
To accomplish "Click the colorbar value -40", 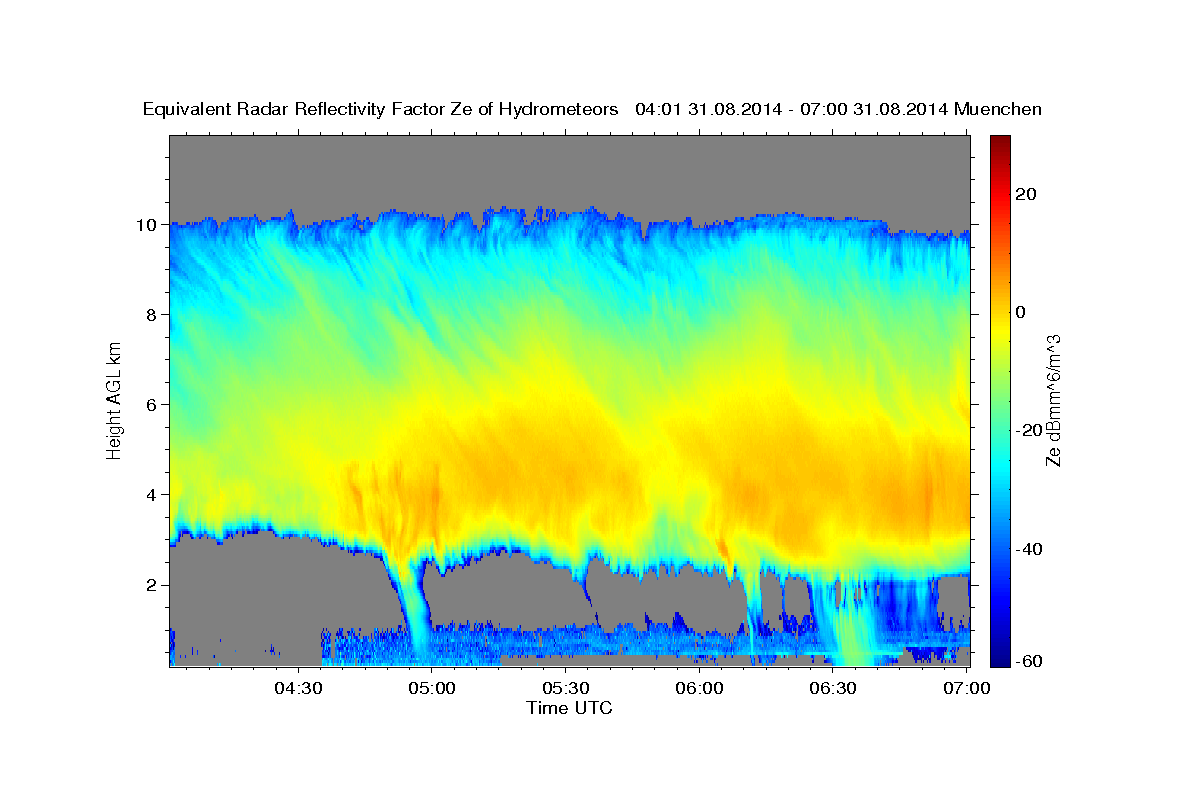I will (x=1030, y=549).
